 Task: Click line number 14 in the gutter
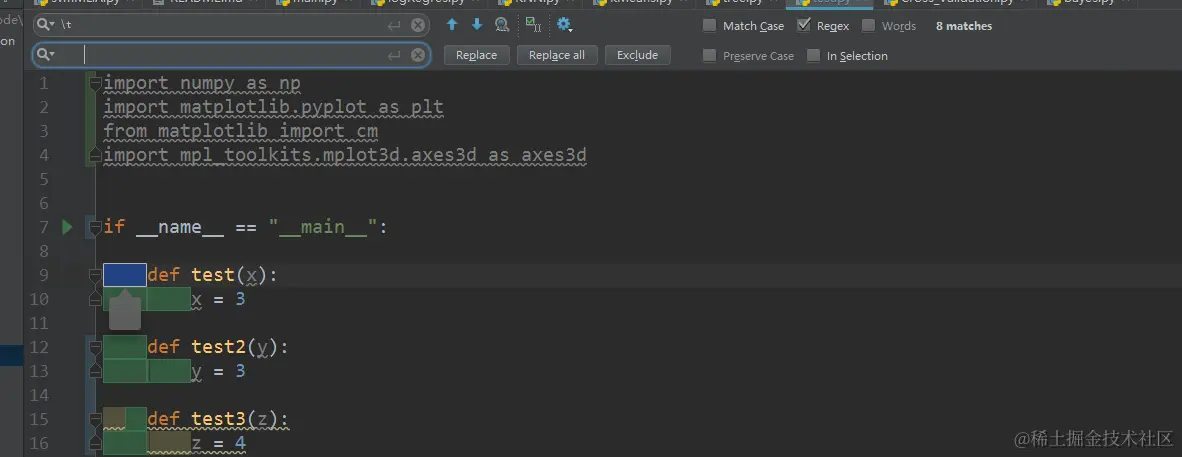pos(38,395)
